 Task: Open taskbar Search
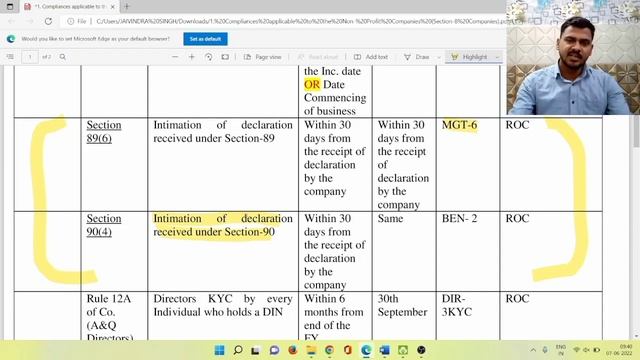click(x=238, y=350)
